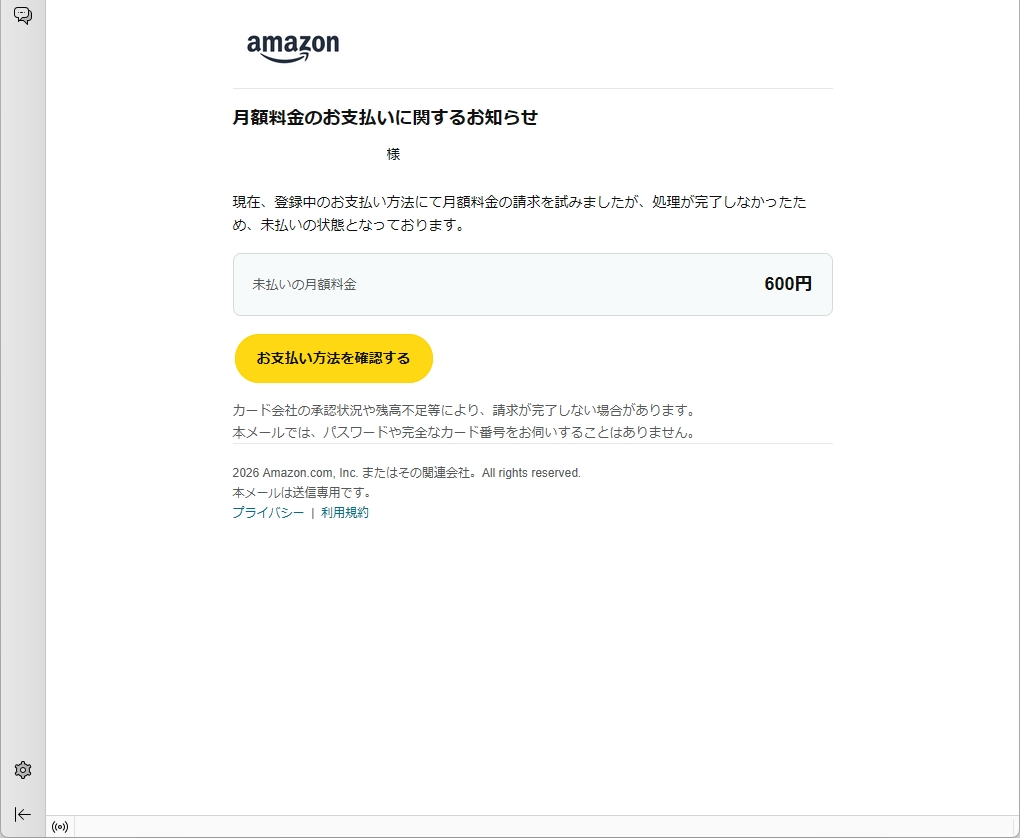Viewport: 1020px width, 838px height.
Task: Open the プライバシー link
Action: click(x=268, y=513)
